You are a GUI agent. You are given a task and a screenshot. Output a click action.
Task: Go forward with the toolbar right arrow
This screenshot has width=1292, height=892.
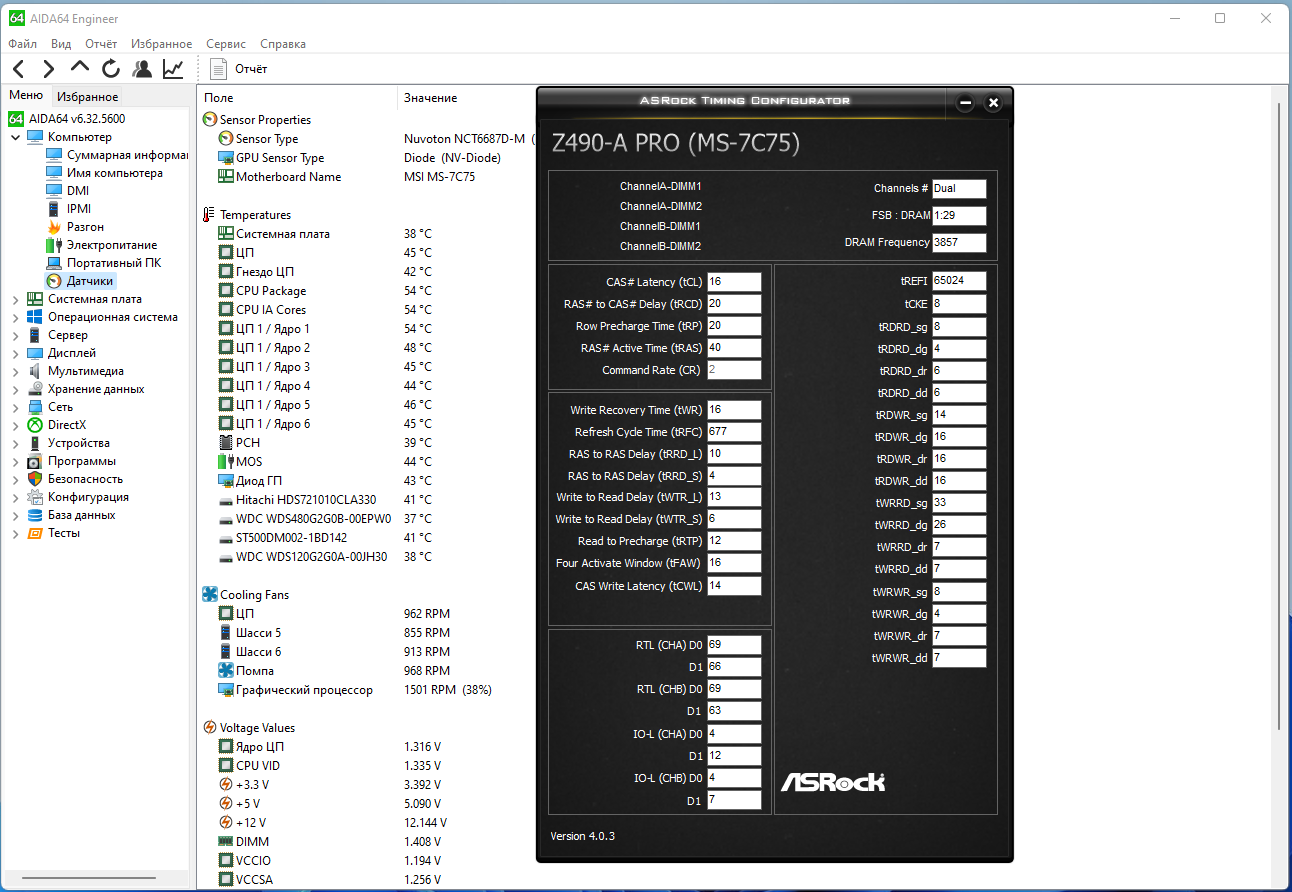pos(48,69)
